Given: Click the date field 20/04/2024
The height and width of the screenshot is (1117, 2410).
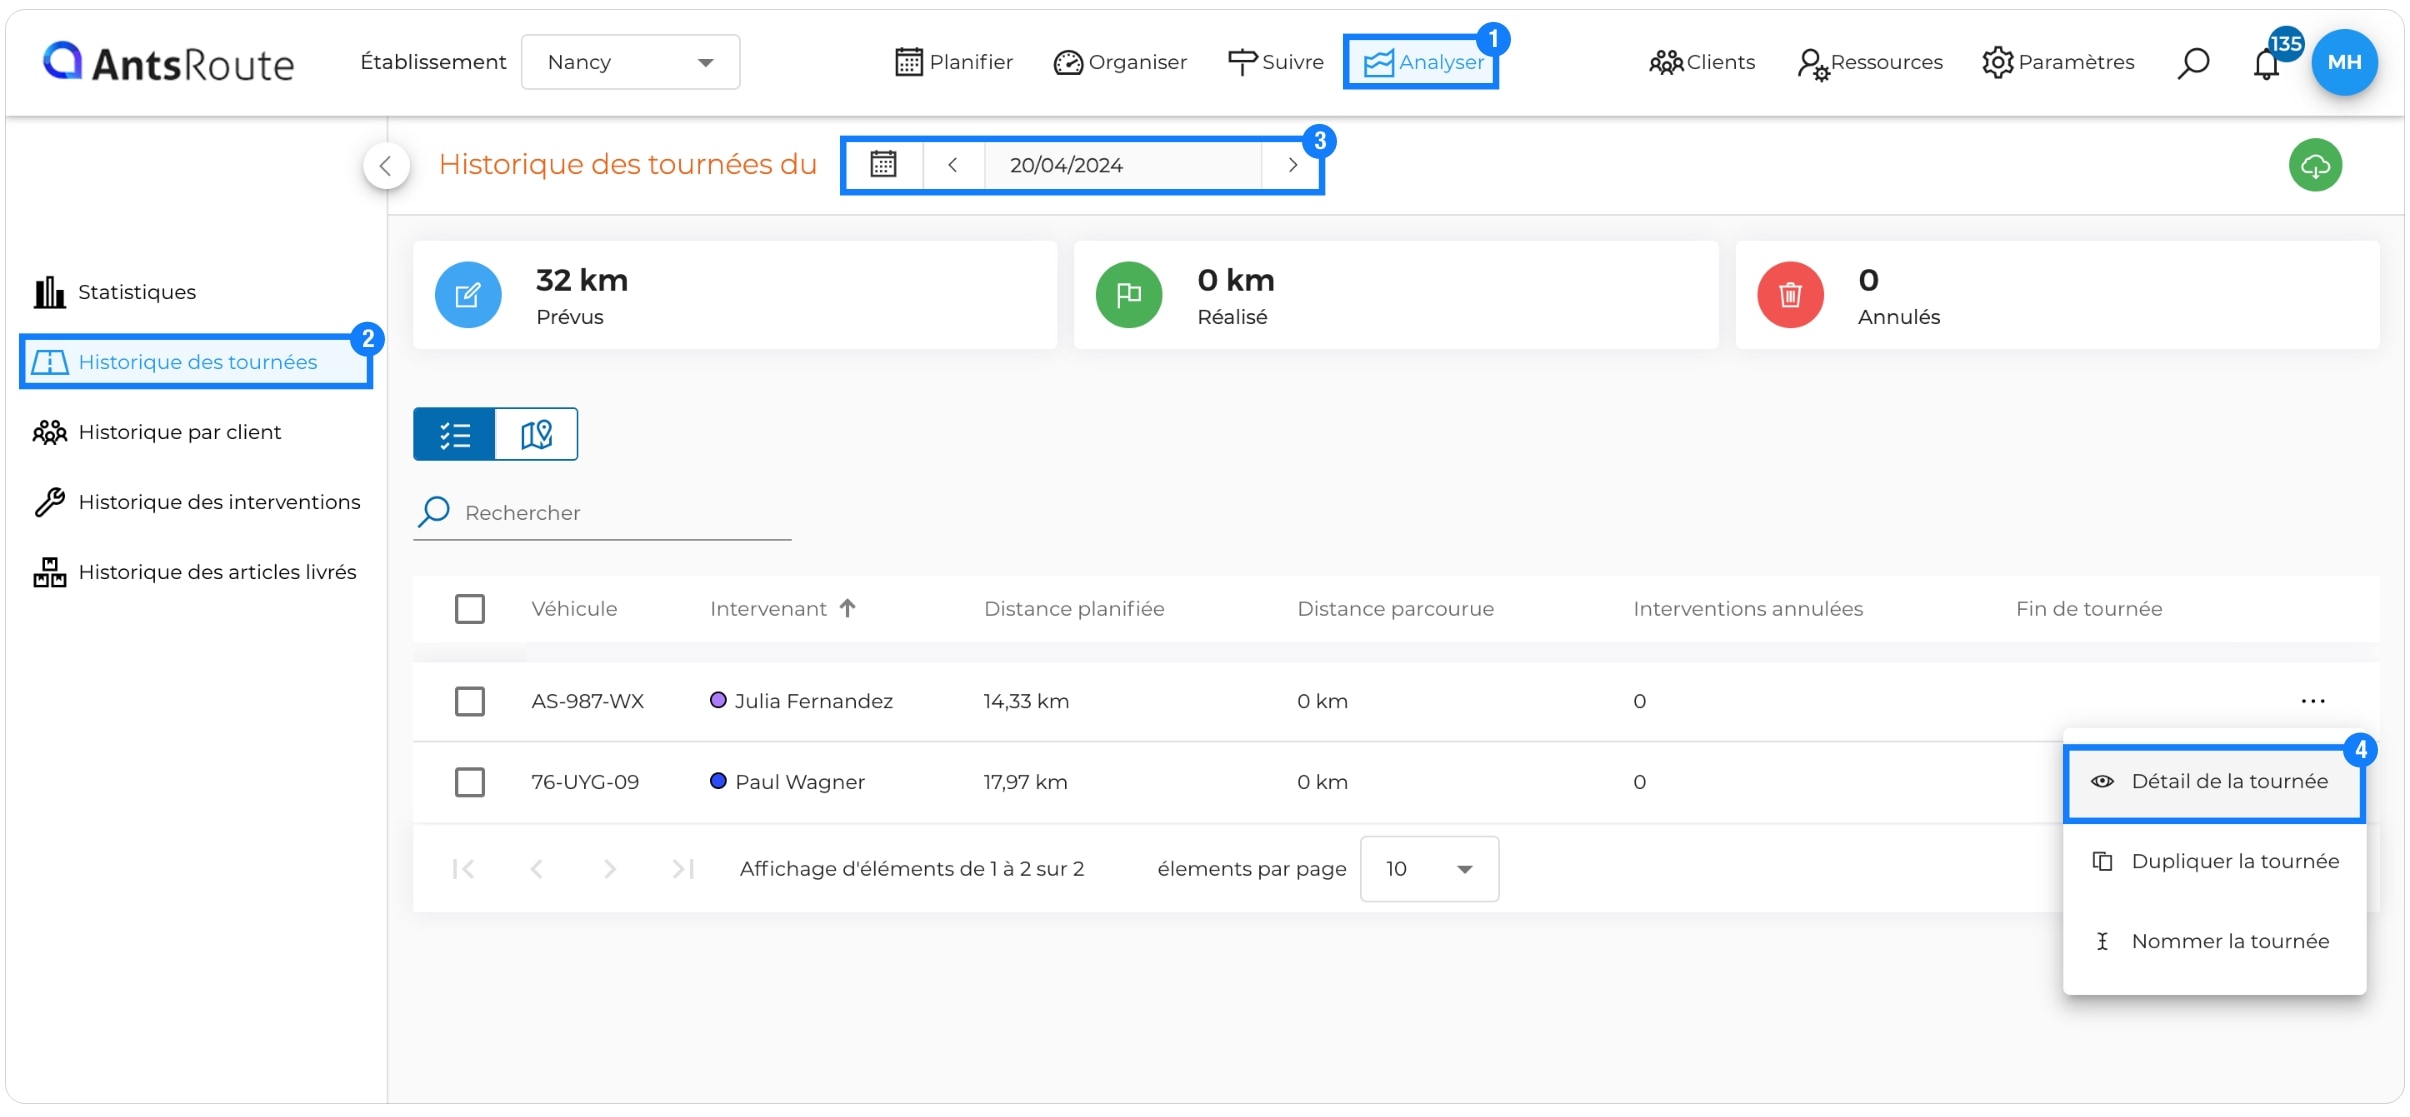Looking at the screenshot, I should pos(1122,165).
